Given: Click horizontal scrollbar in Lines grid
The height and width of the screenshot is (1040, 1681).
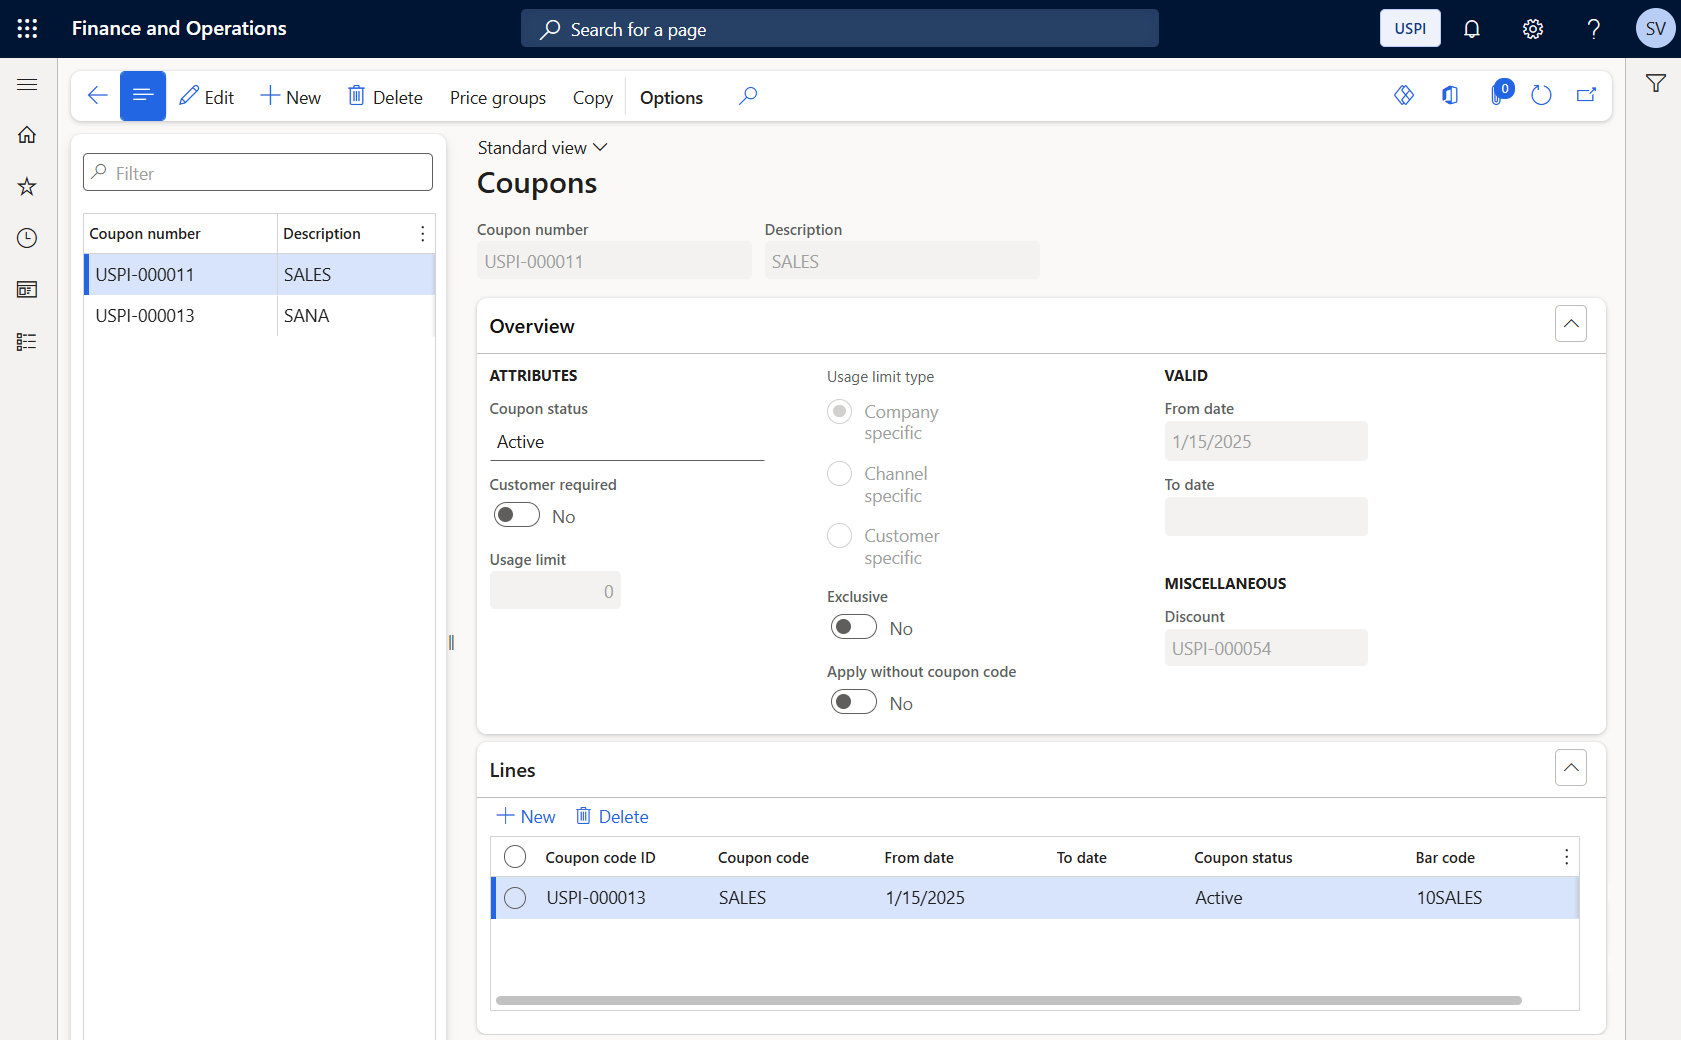Looking at the screenshot, I should tap(1008, 1000).
